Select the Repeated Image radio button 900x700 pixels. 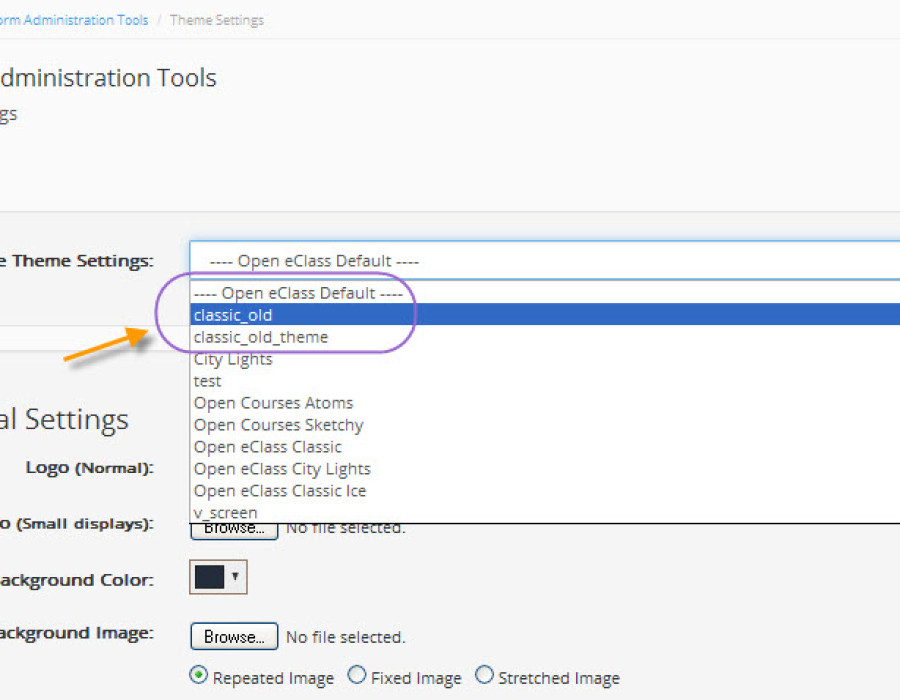point(199,675)
